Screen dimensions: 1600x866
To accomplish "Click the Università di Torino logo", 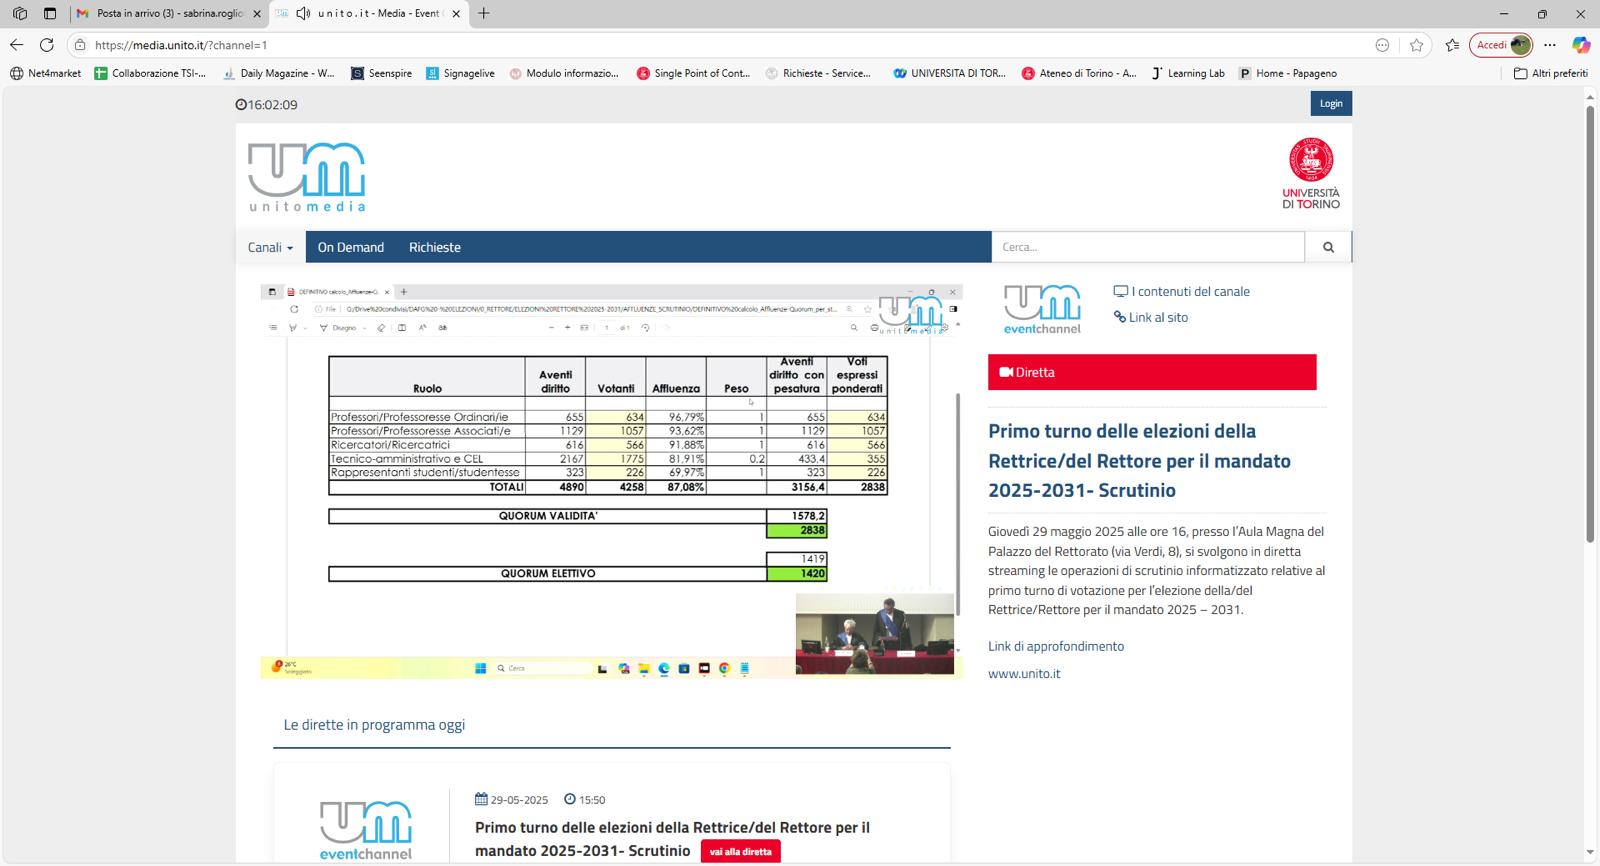I will coord(1310,173).
